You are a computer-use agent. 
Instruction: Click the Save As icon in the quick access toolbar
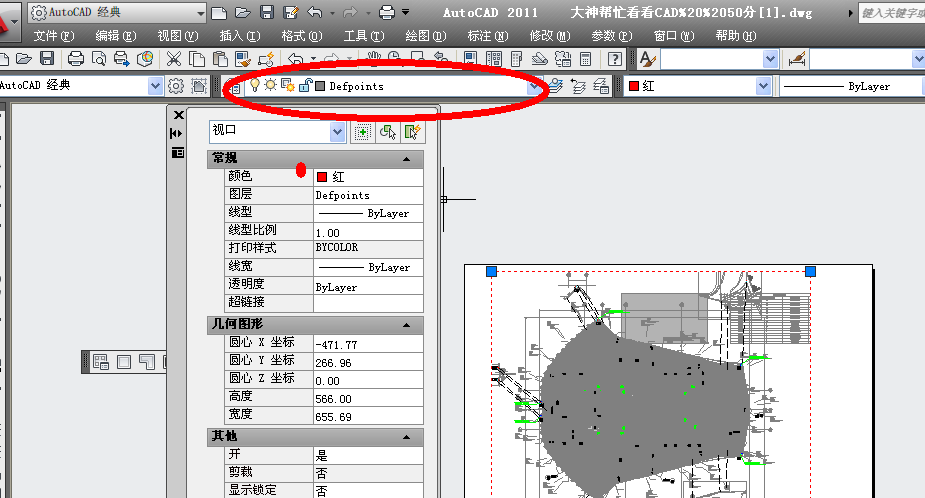pos(290,12)
